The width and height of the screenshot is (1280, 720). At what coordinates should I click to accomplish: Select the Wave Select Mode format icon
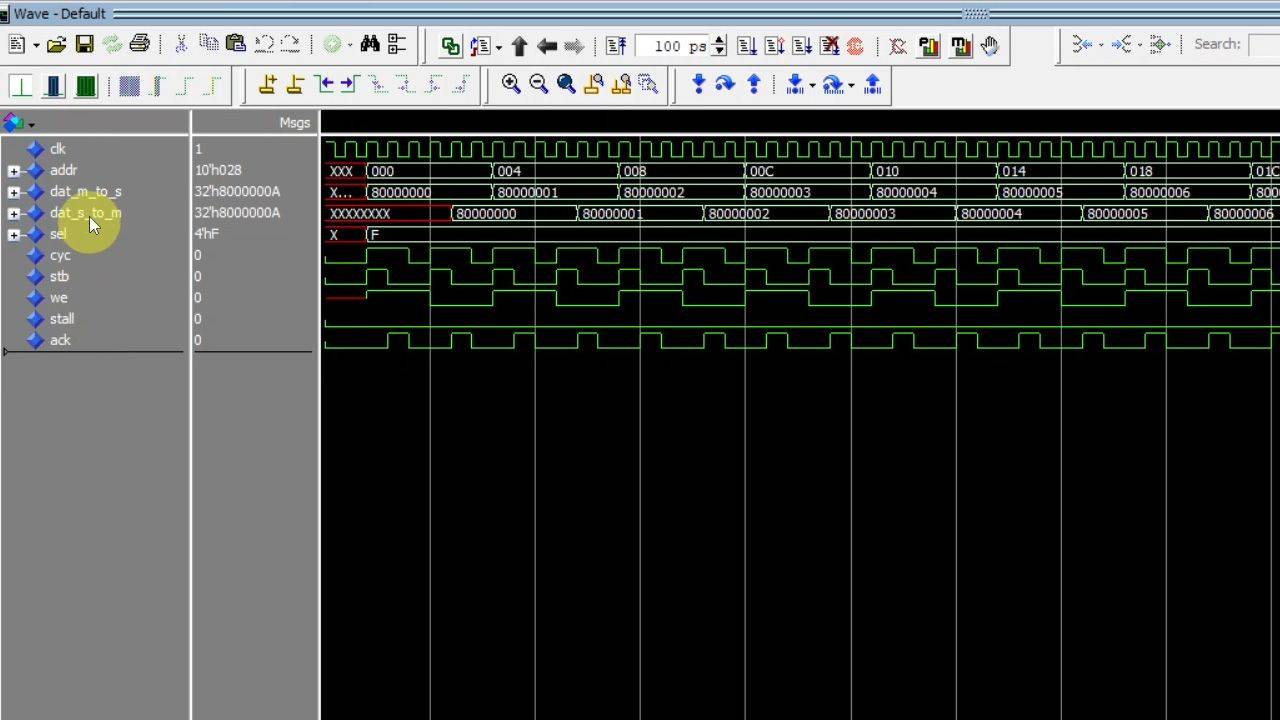pyautogui.click(x=21, y=86)
